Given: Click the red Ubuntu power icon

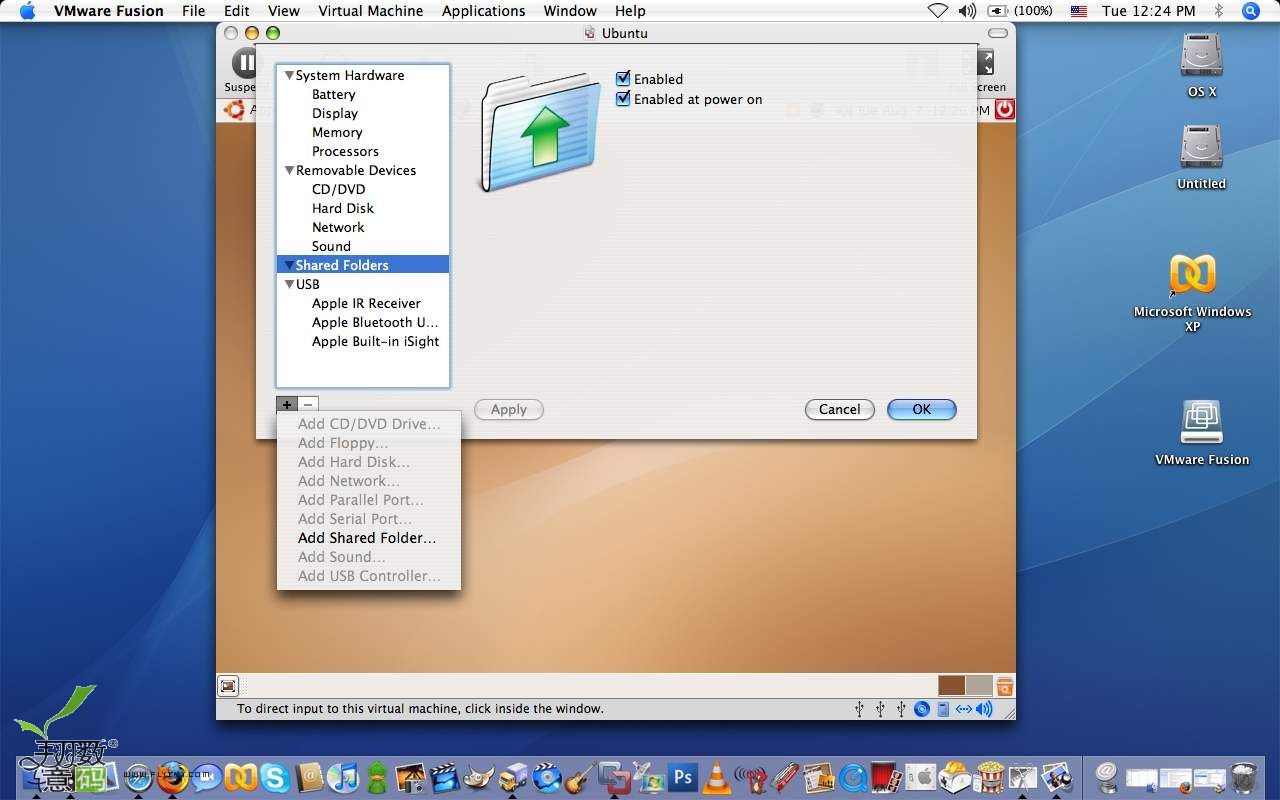Looking at the screenshot, I should click(x=1004, y=110).
